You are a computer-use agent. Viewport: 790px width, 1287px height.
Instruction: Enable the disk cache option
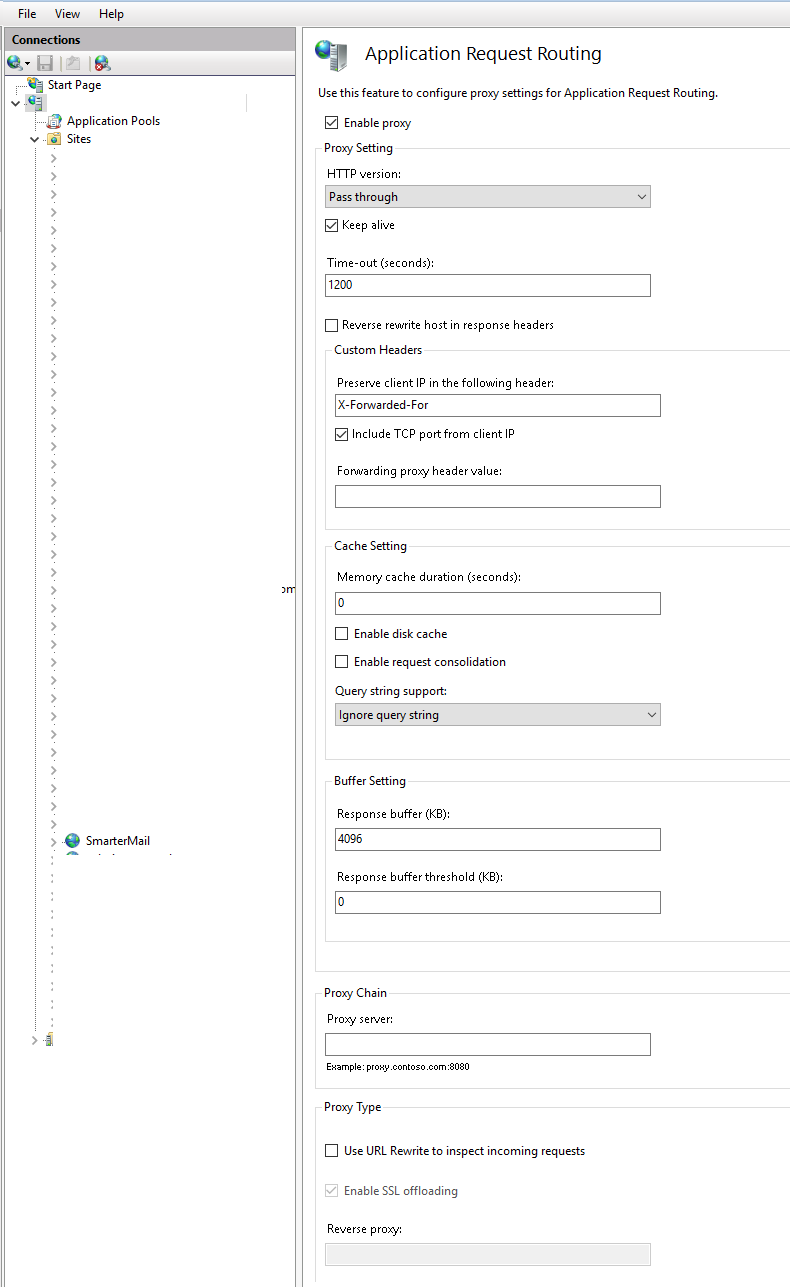(341, 633)
